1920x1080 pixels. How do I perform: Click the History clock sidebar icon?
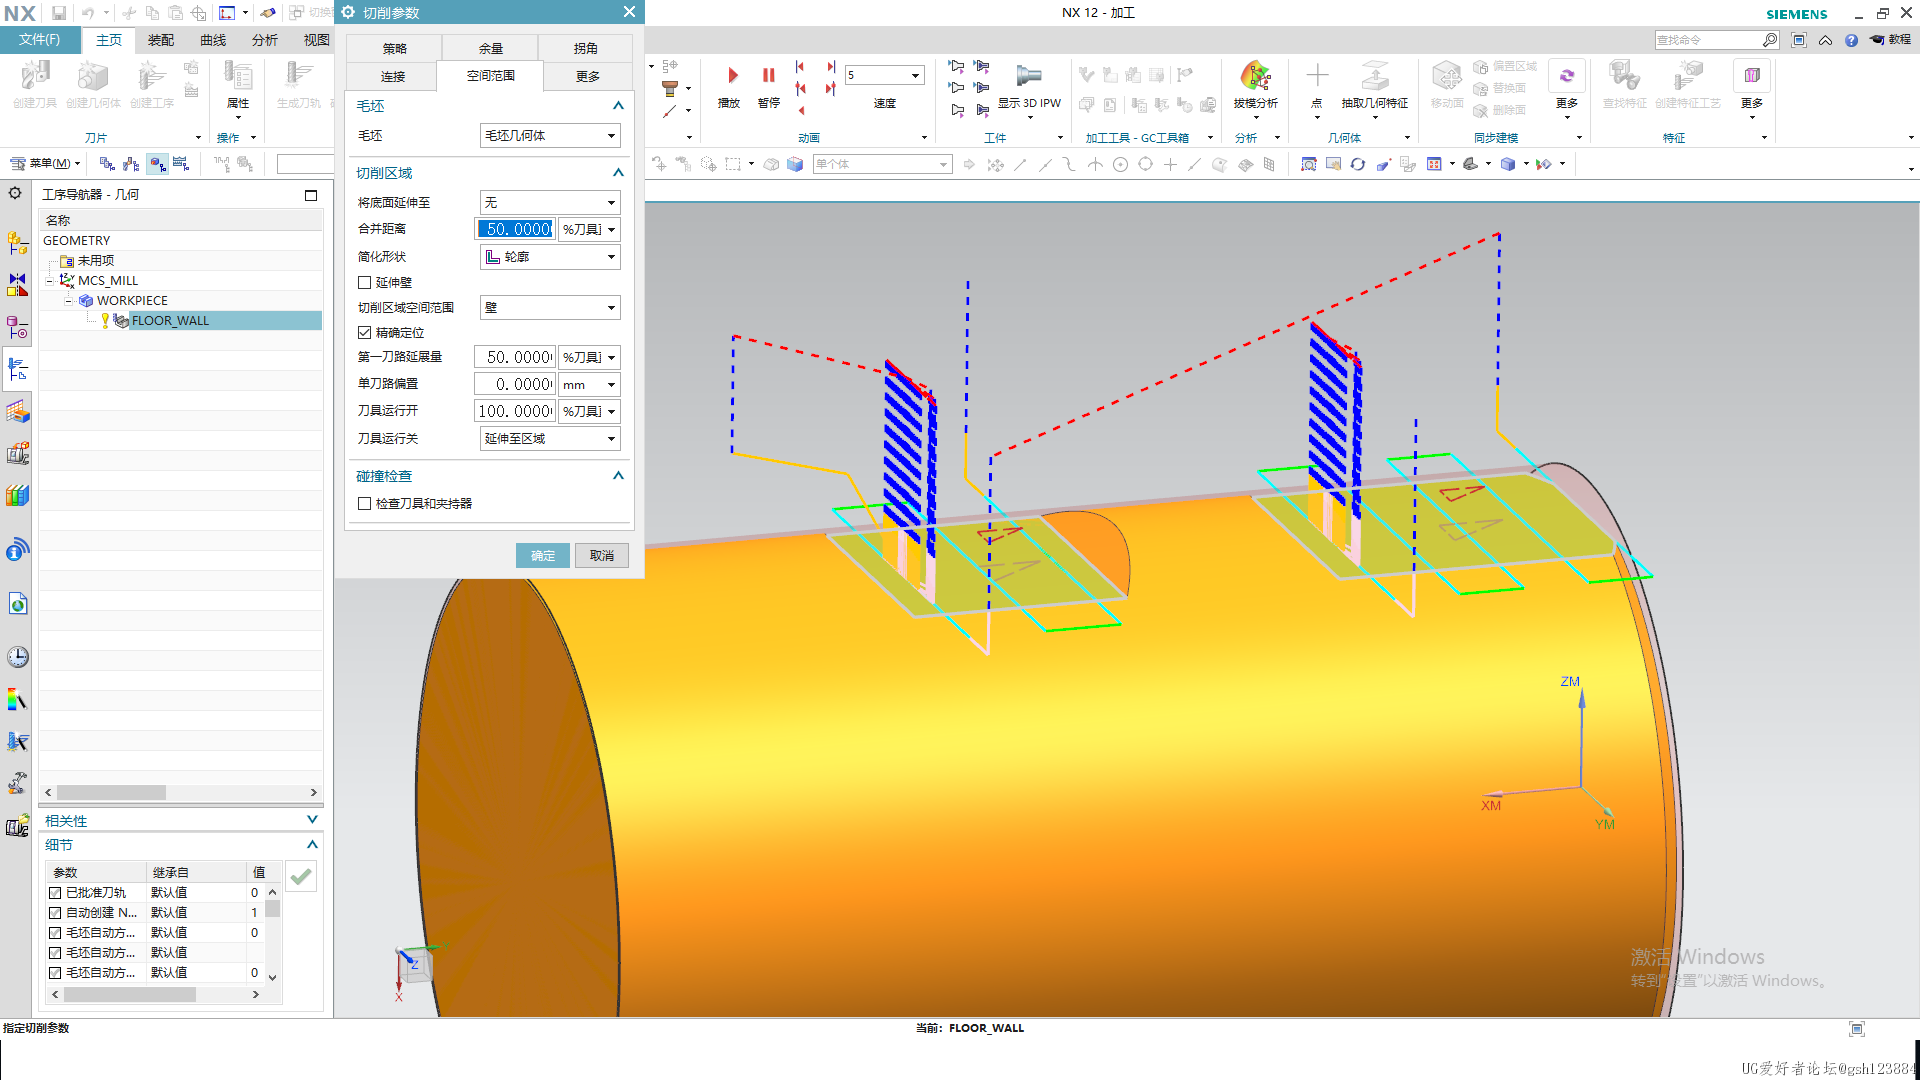[x=17, y=657]
